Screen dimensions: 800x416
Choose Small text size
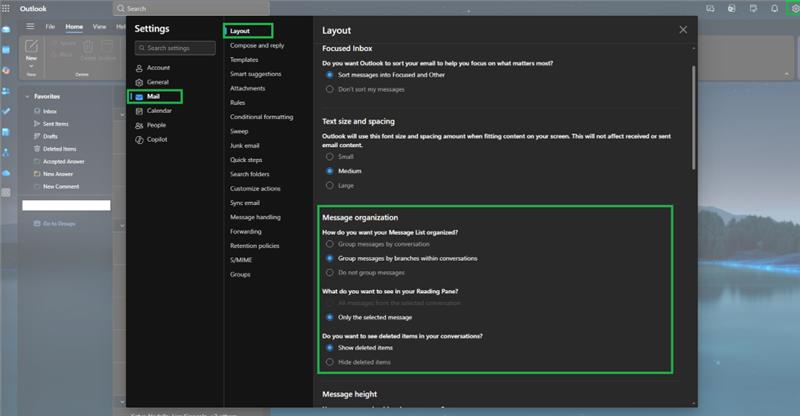pos(330,157)
